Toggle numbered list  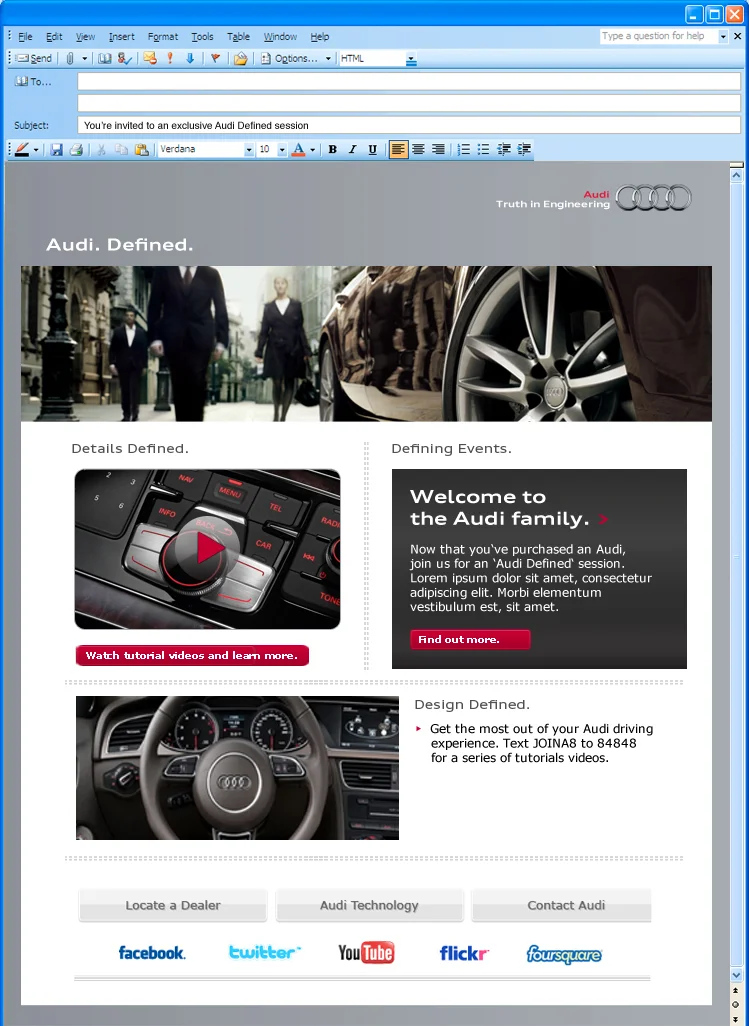(463, 149)
